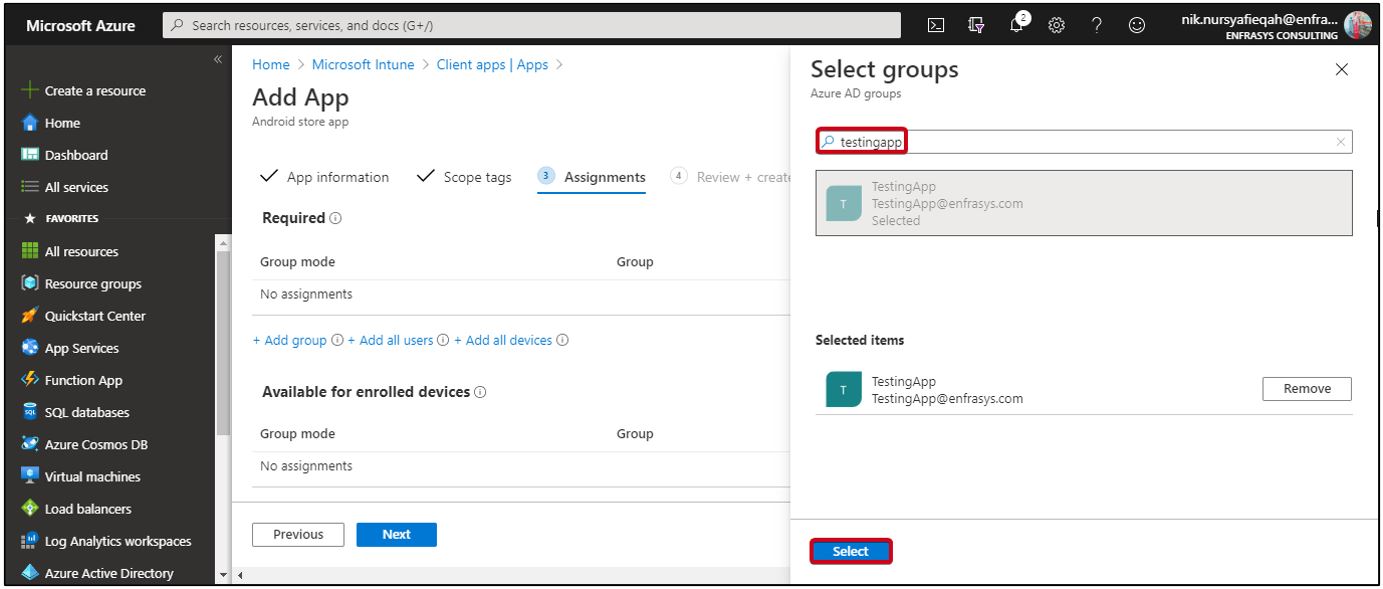This screenshot has height=589, width=1383.
Task: Click the Add all users link
Action: pyautogui.click(x=394, y=340)
